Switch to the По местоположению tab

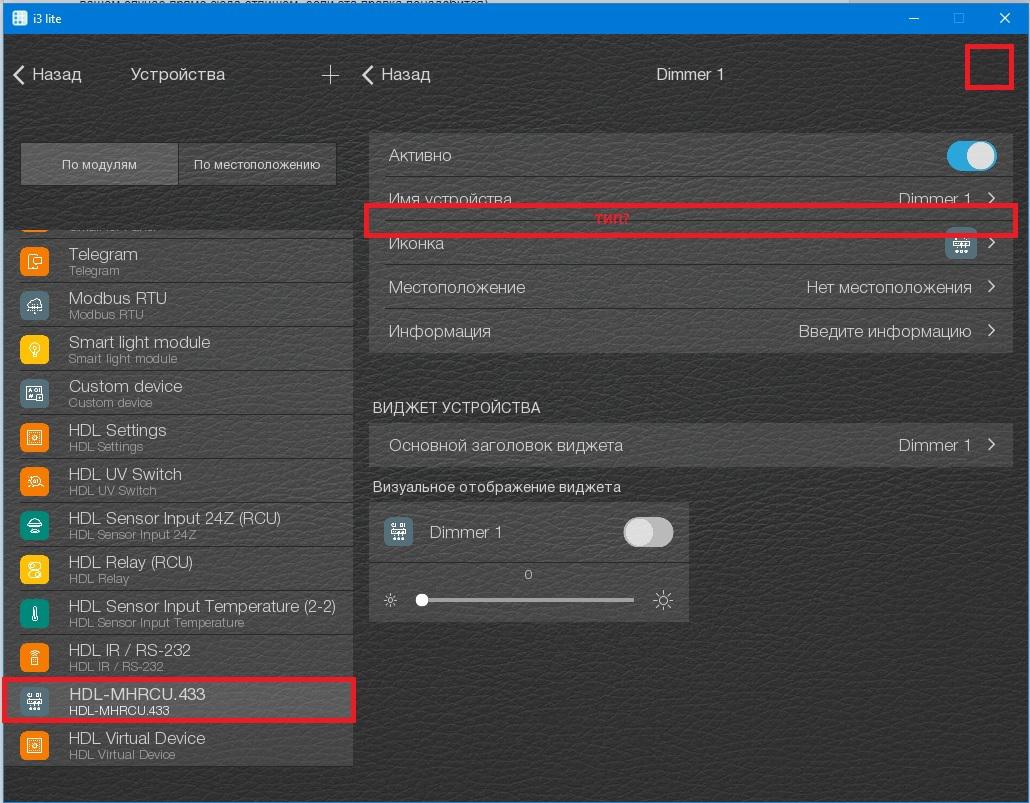point(257,164)
